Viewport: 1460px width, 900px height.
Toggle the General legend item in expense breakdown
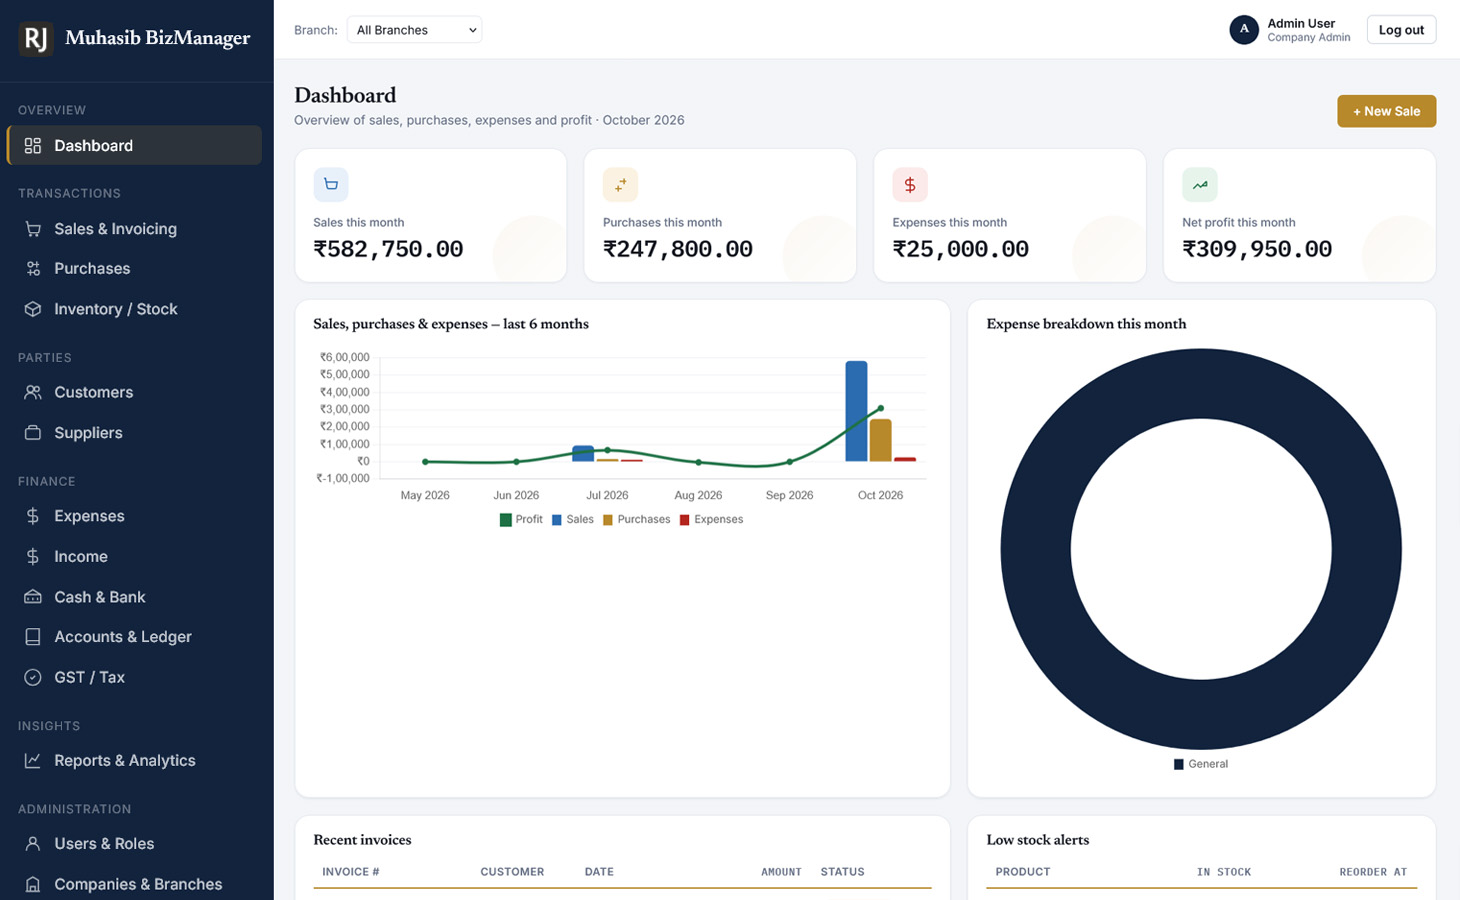pyautogui.click(x=1201, y=764)
